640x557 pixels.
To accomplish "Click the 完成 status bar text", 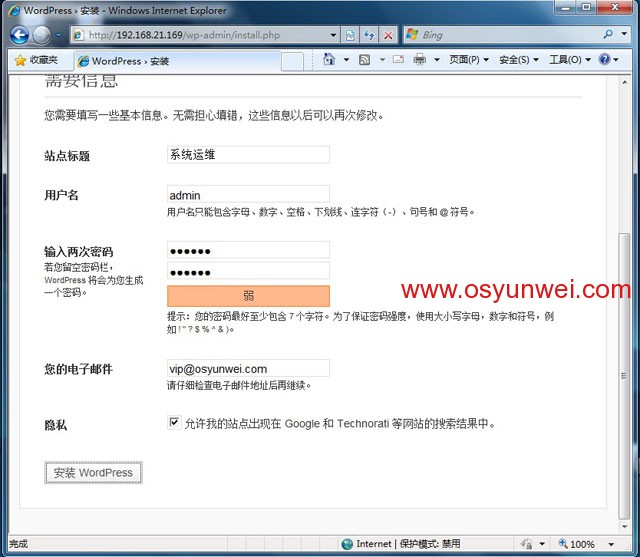I will click(18, 544).
